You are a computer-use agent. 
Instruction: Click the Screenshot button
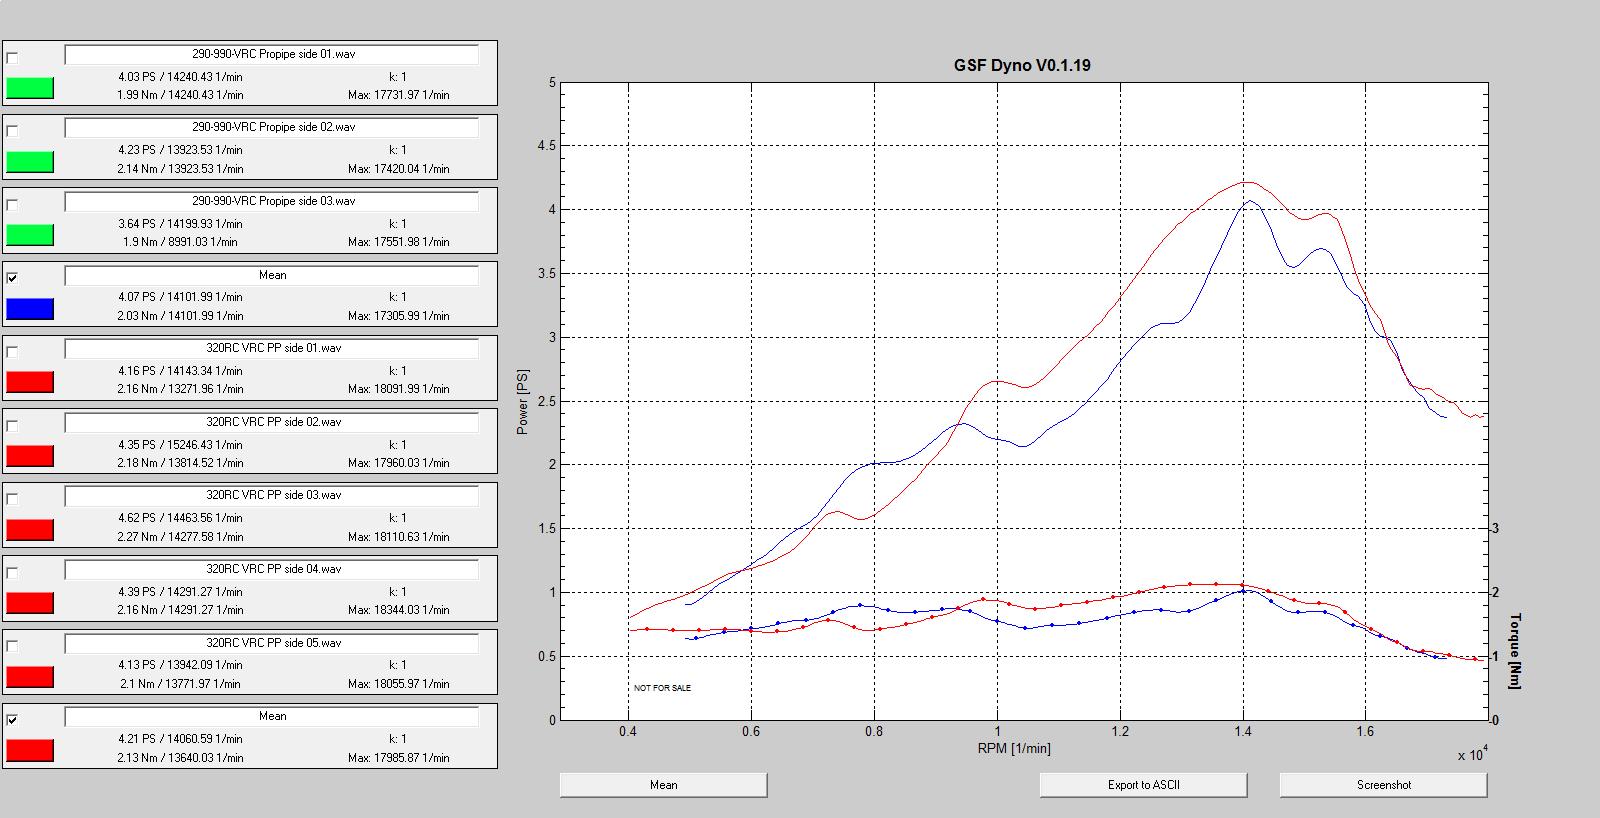pyautogui.click(x=1383, y=785)
